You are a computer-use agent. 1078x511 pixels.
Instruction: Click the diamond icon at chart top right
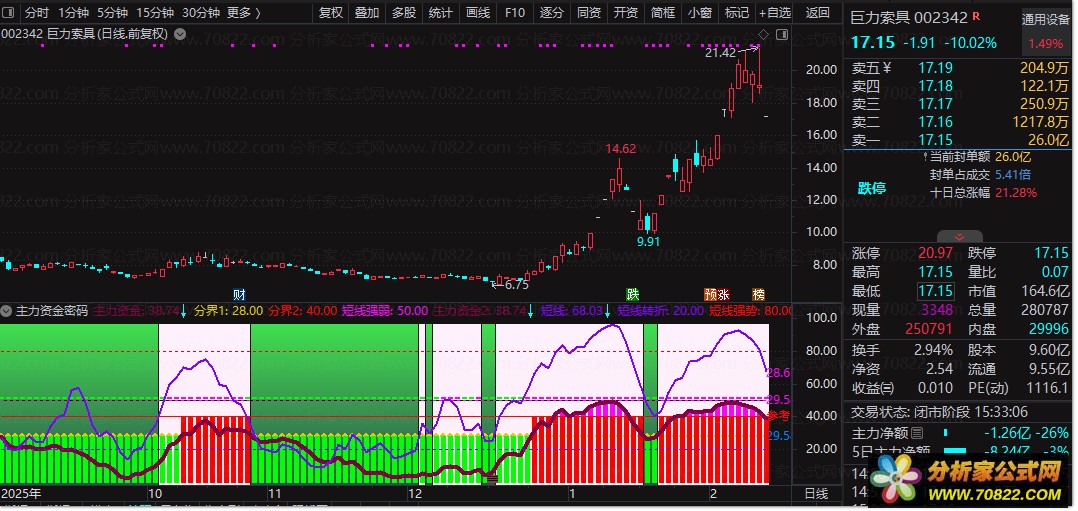pyautogui.click(x=763, y=34)
